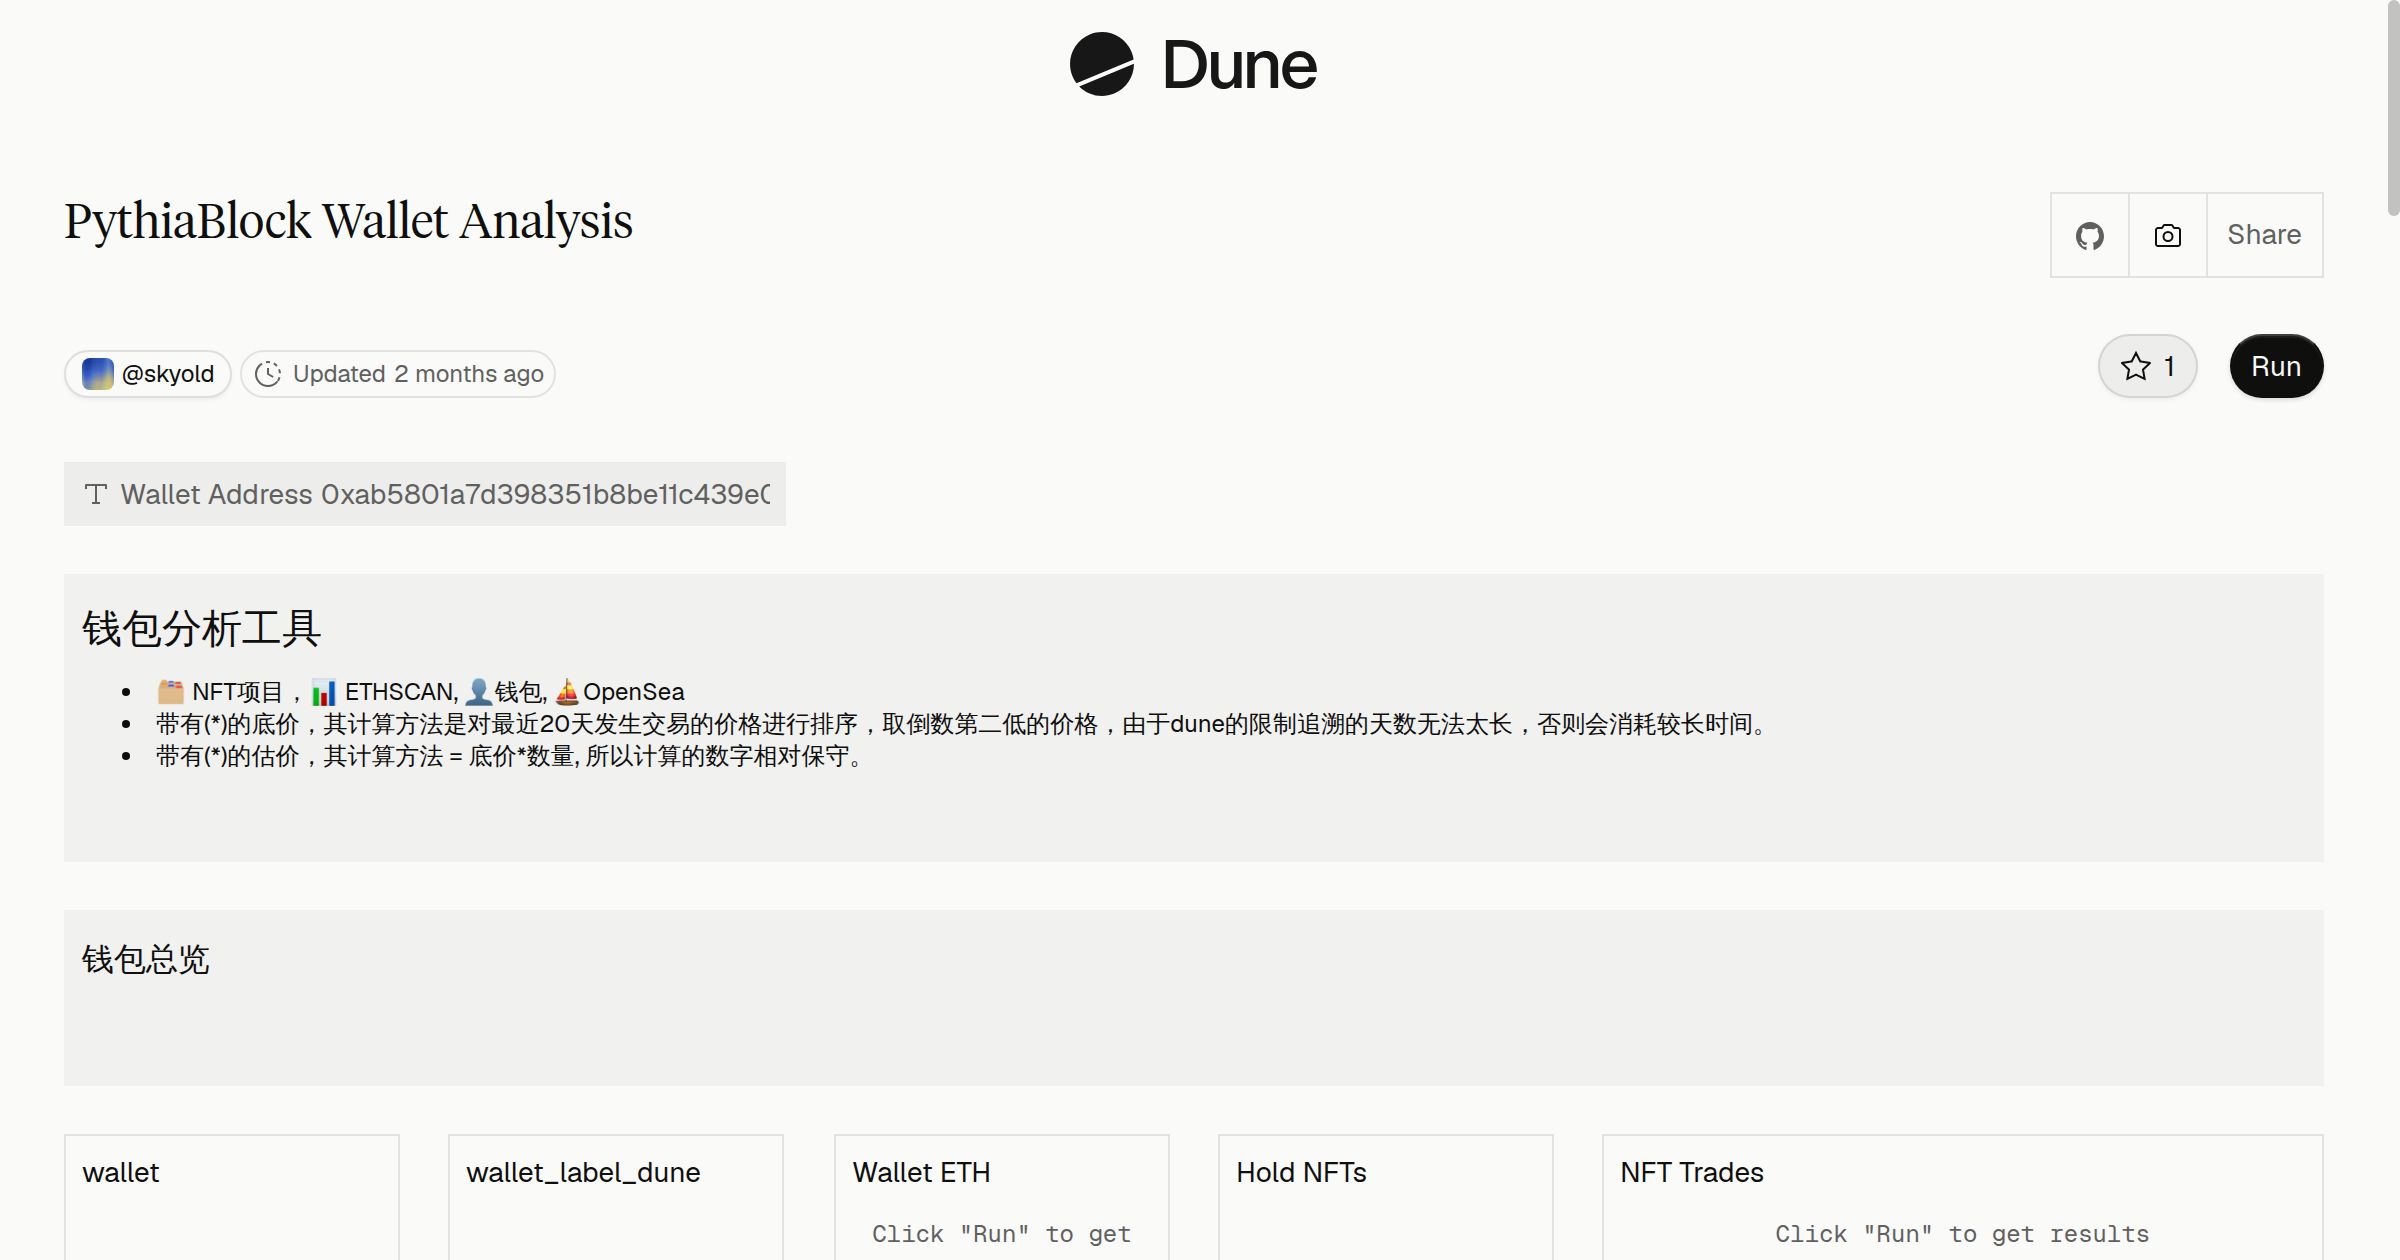Click the Run button
This screenshot has height=1260, width=2400.
click(2276, 366)
